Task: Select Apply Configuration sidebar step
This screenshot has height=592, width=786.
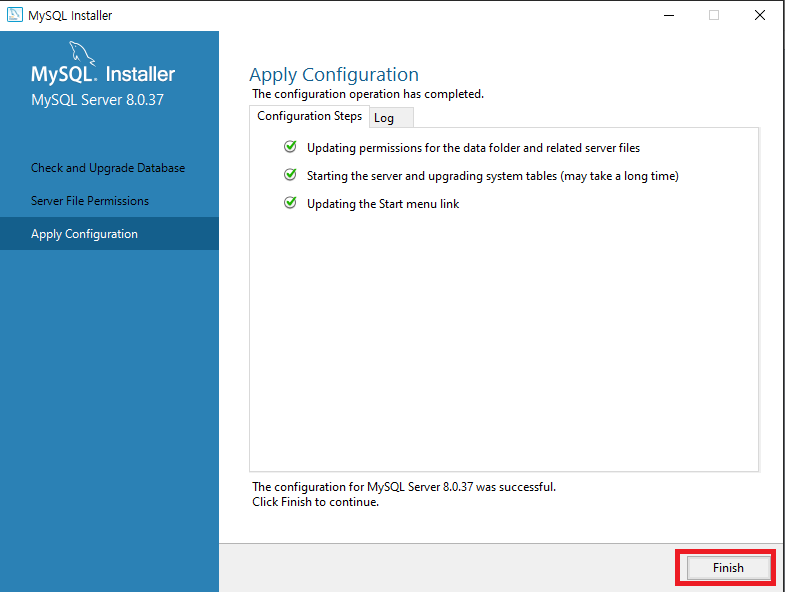Action: pyautogui.click(x=109, y=234)
